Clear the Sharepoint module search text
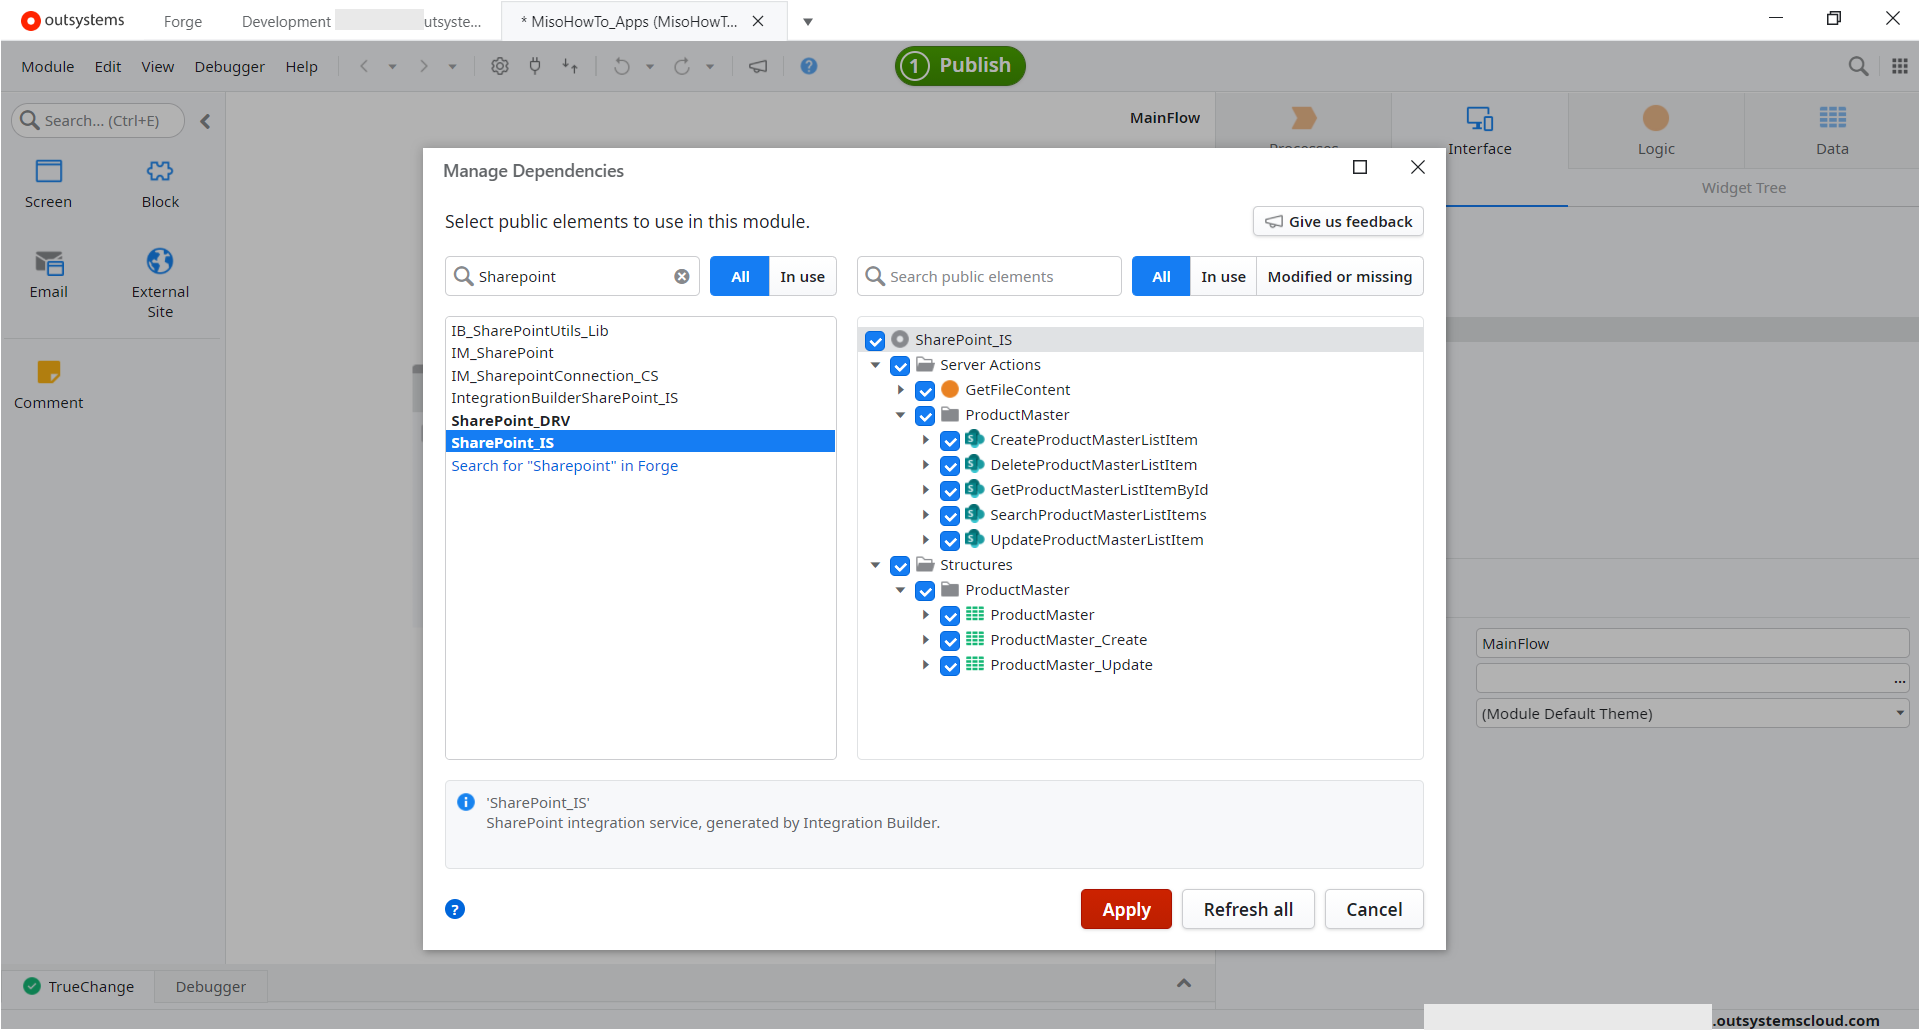 (x=681, y=277)
